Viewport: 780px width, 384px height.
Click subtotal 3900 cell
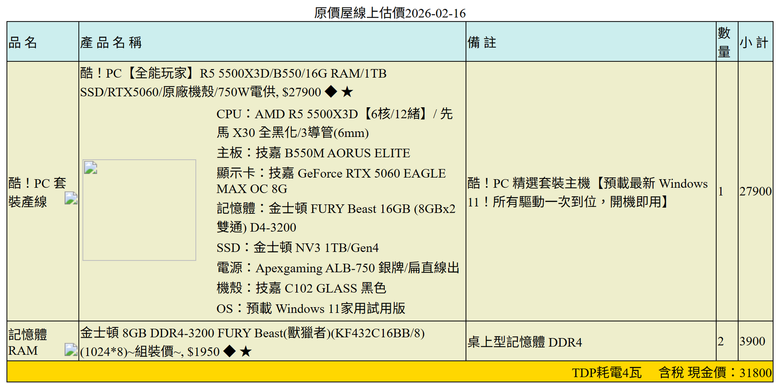click(755, 341)
